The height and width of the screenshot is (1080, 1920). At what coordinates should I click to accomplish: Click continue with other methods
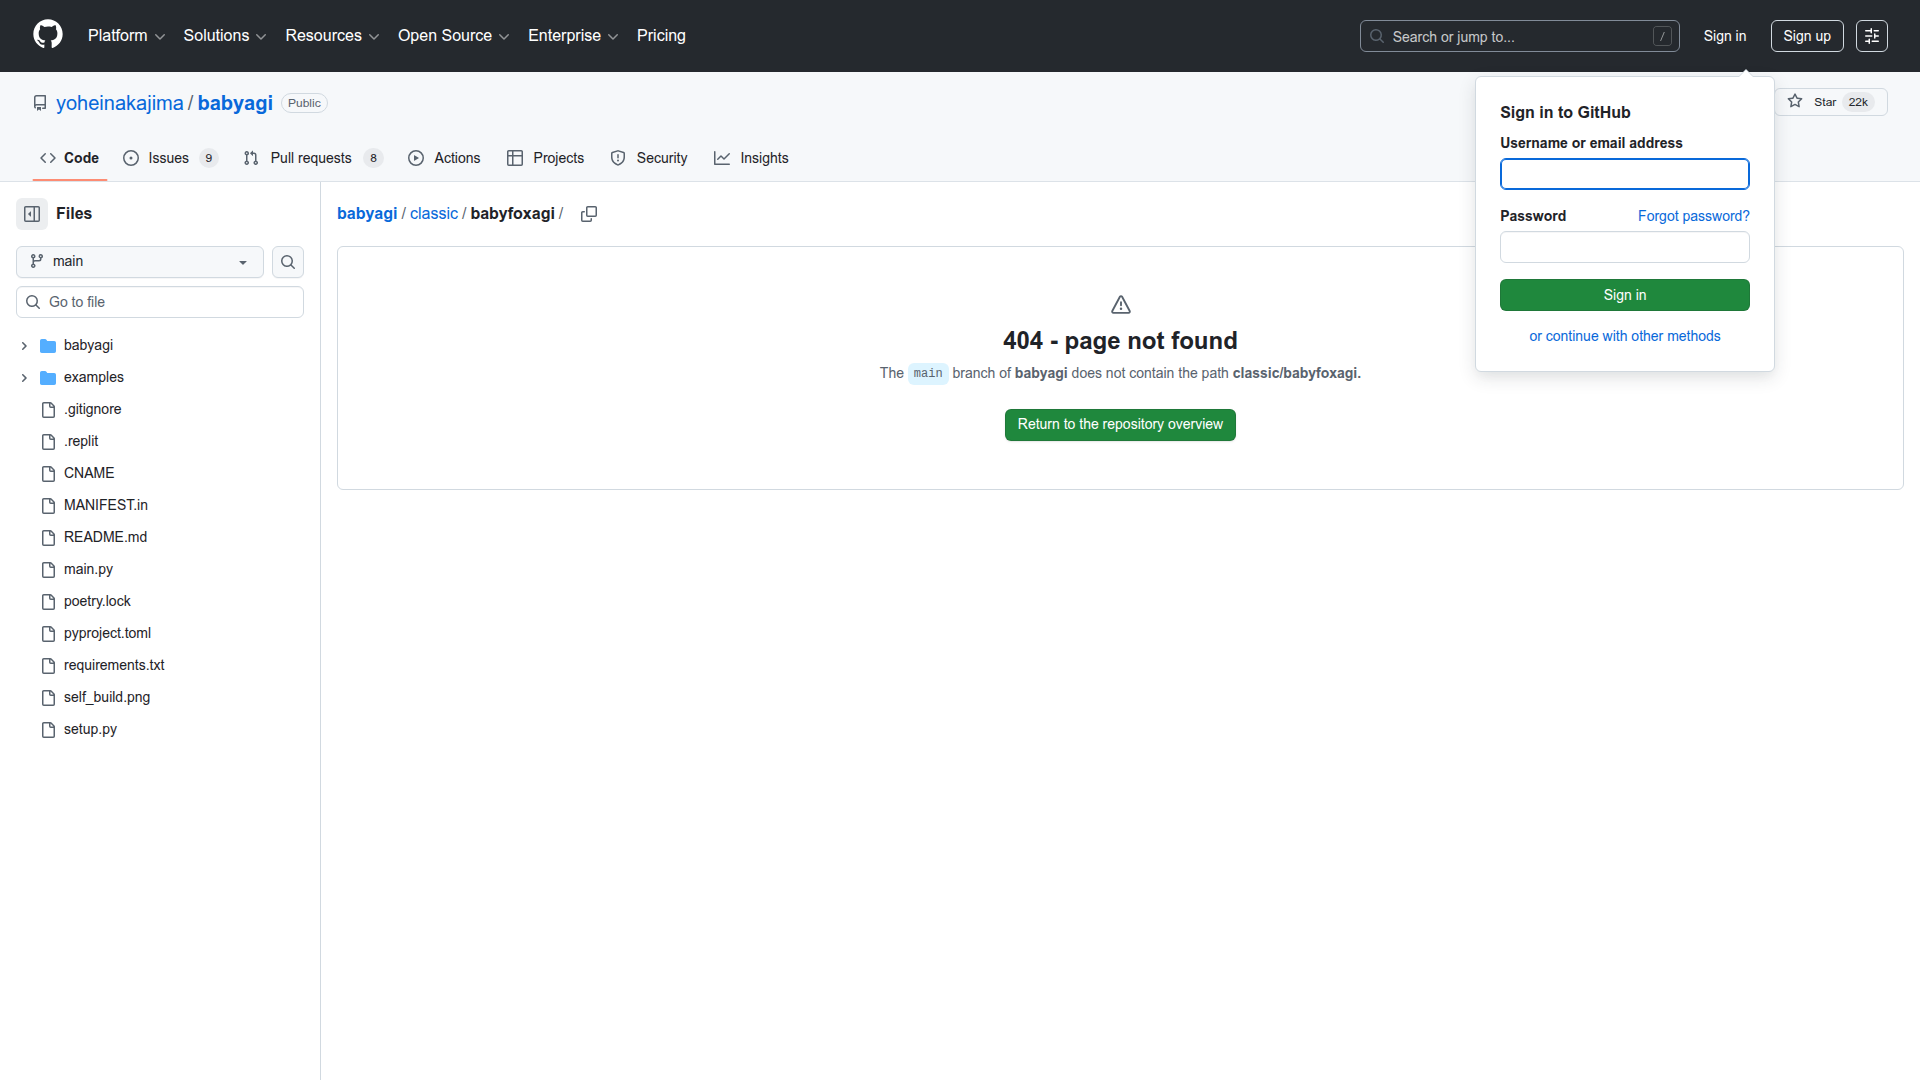point(1624,336)
